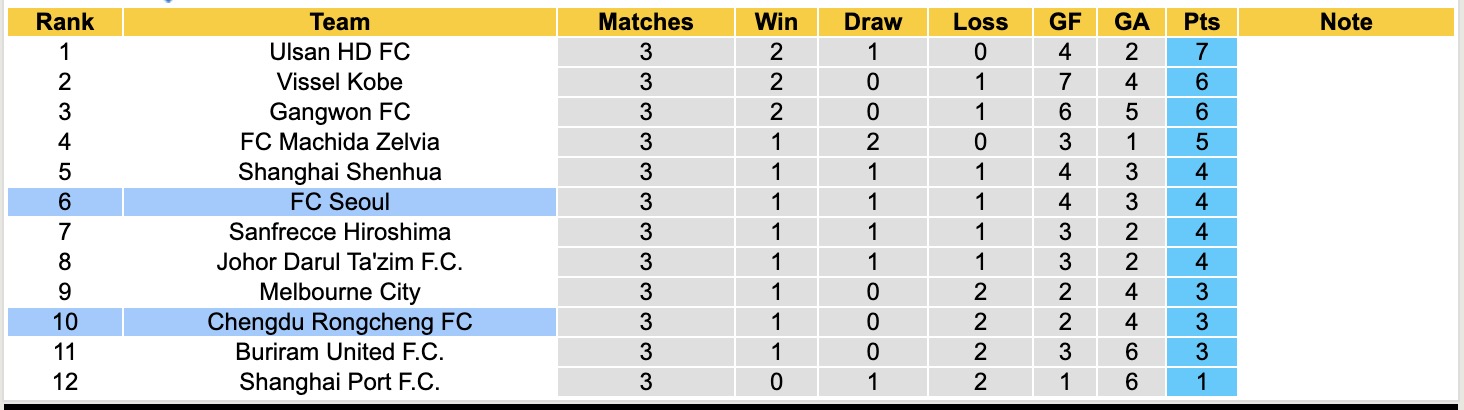
Task: Select Shanghai Port F.C. in the table
Action: tap(339, 382)
